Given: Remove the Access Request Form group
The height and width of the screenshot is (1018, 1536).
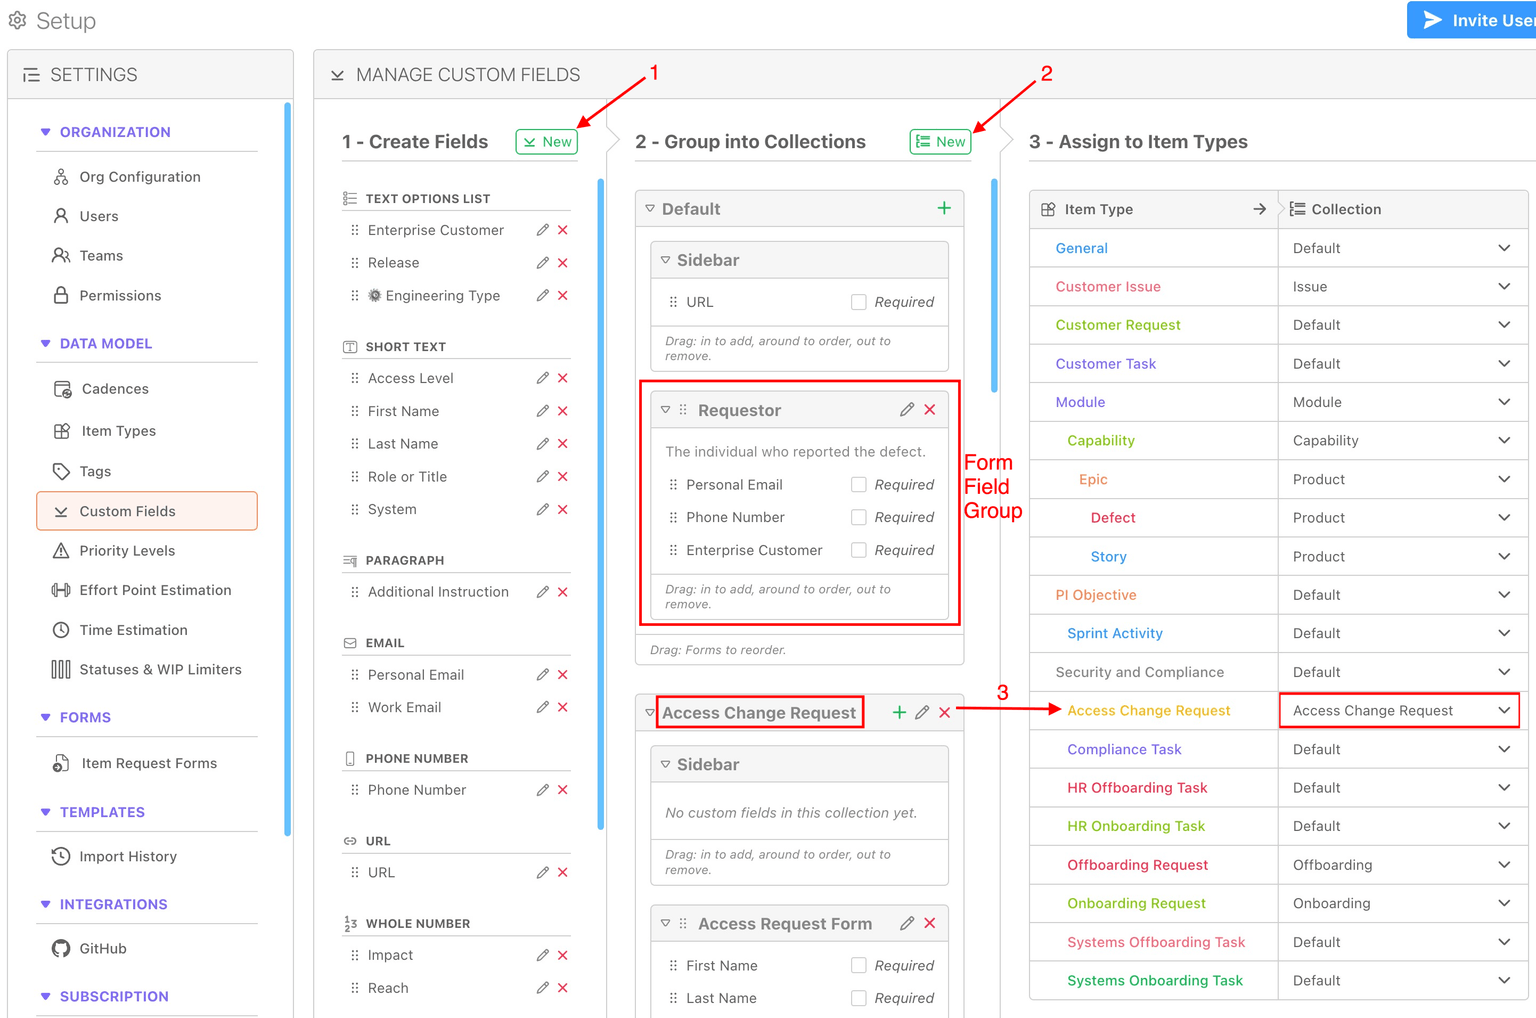Looking at the screenshot, I should [930, 923].
